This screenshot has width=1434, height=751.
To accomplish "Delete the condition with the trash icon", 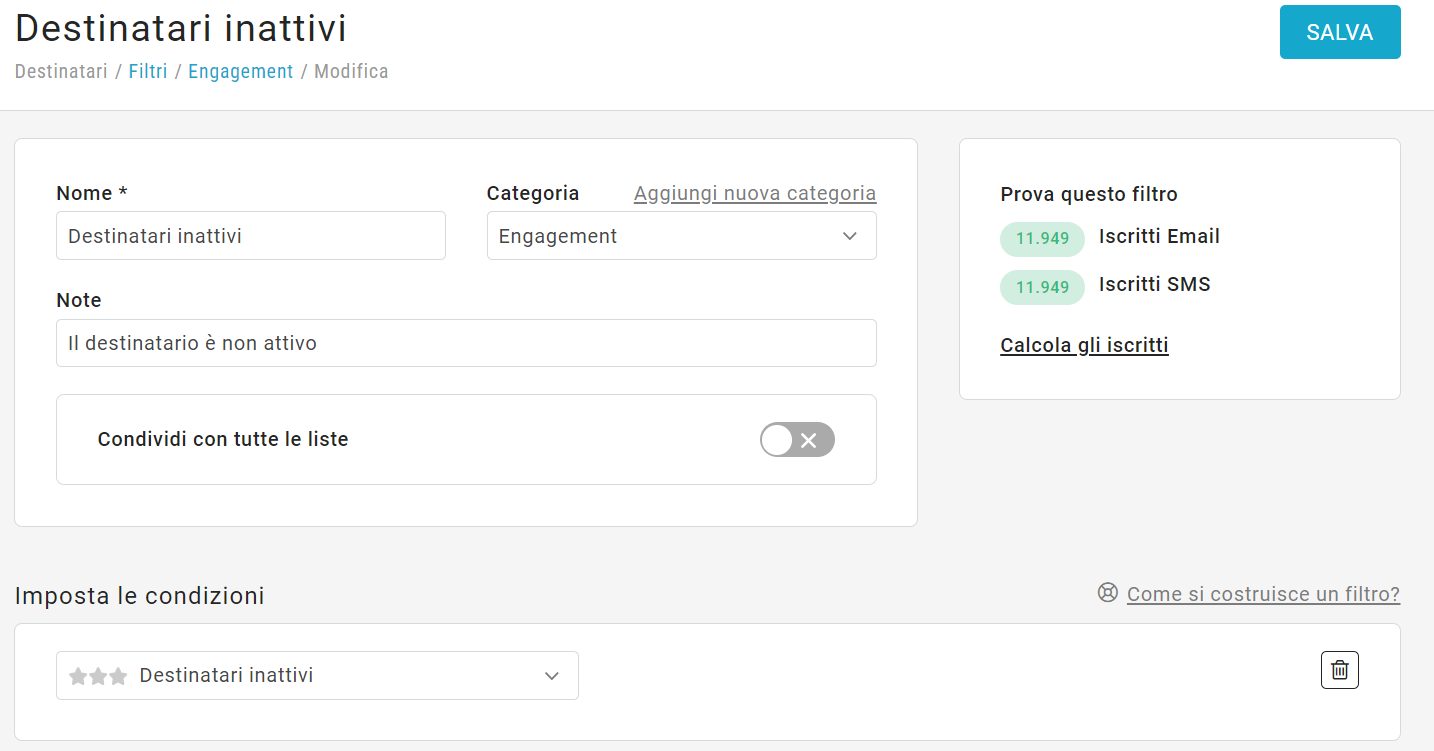I will click(1339, 670).
